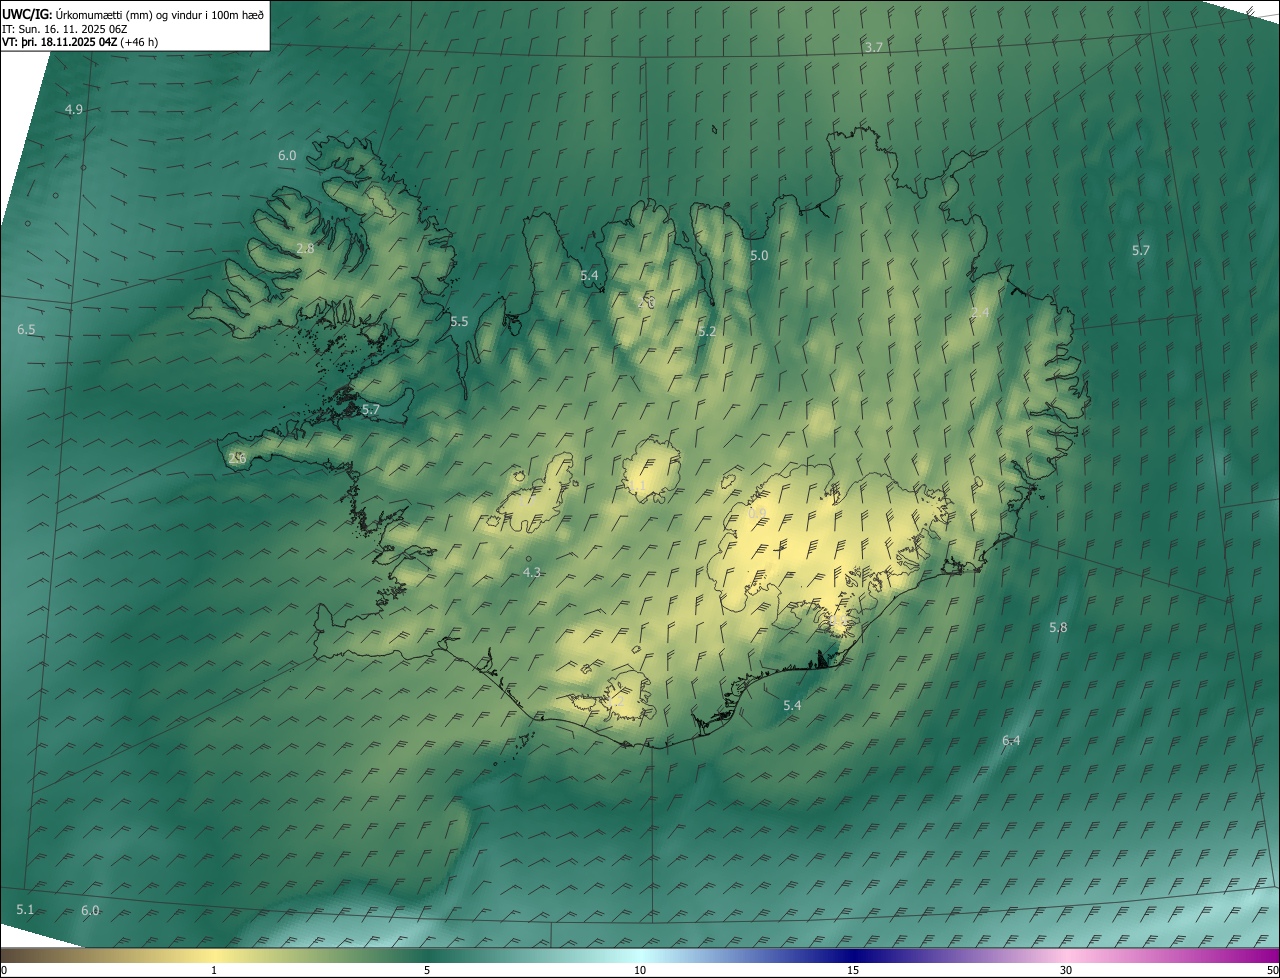Image resolution: width=1280 pixels, height=978 pixels.
Task: Click the colour scale tick labelled 50
Action: pos(1273,970)
